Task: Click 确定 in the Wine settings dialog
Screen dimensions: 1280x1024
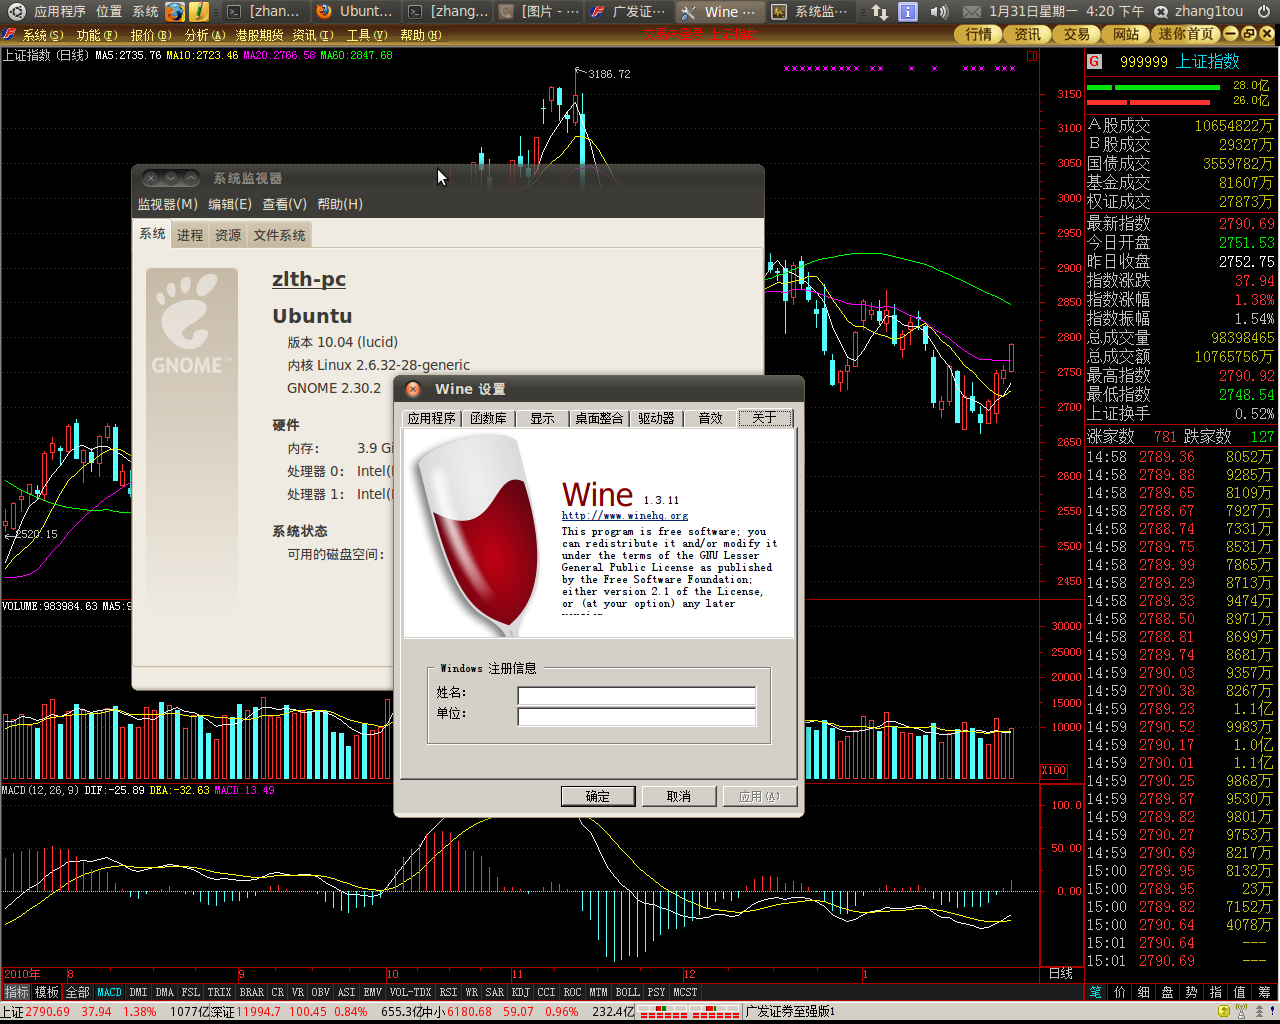Action: (598, 796)
